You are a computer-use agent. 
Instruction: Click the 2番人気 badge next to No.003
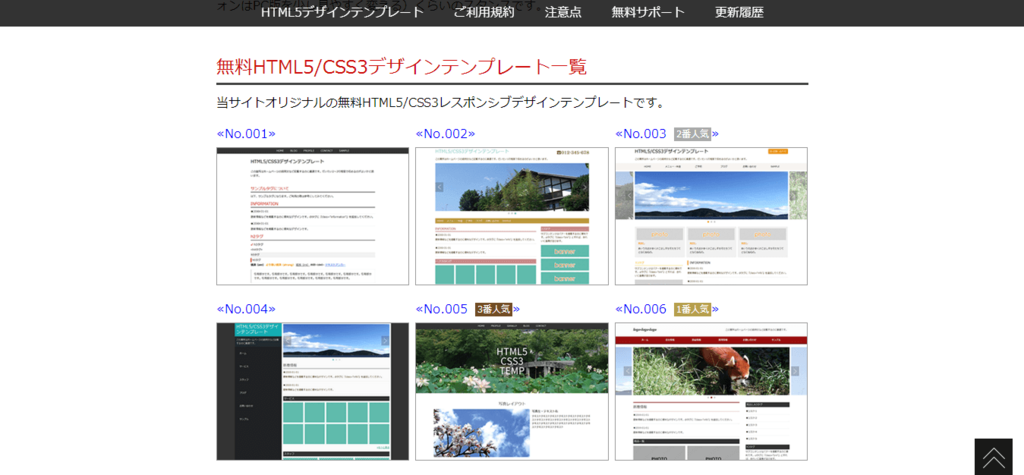692,134
